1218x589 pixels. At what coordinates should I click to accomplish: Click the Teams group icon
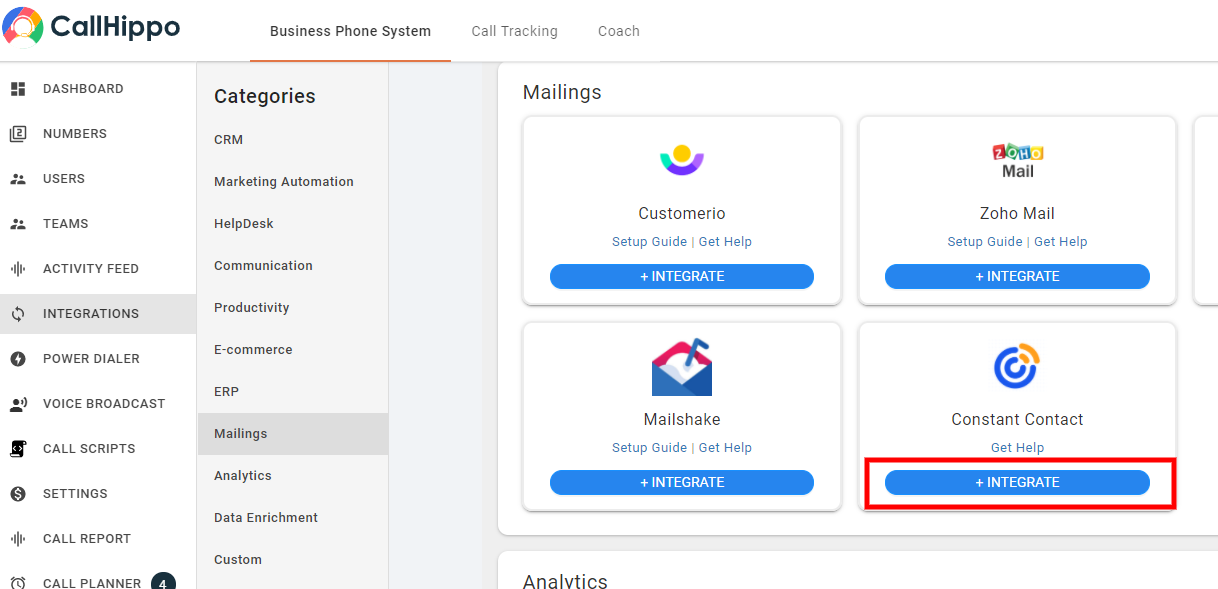click(17, 224)
